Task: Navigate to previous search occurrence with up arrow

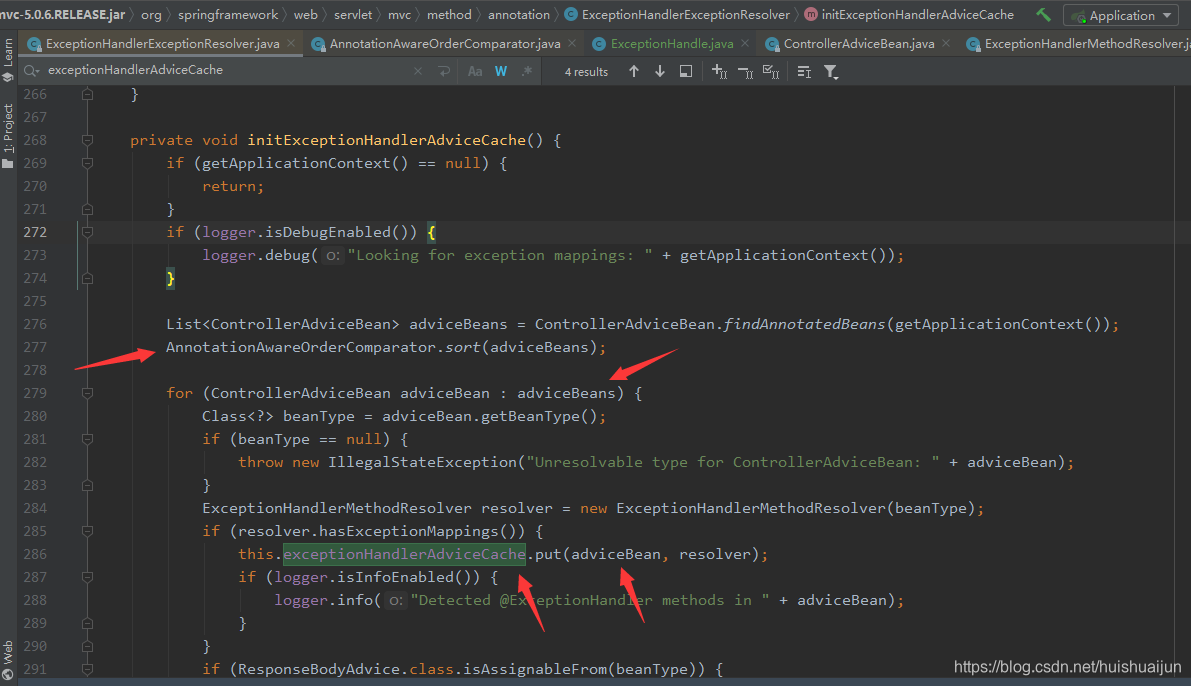Action: 634,70
